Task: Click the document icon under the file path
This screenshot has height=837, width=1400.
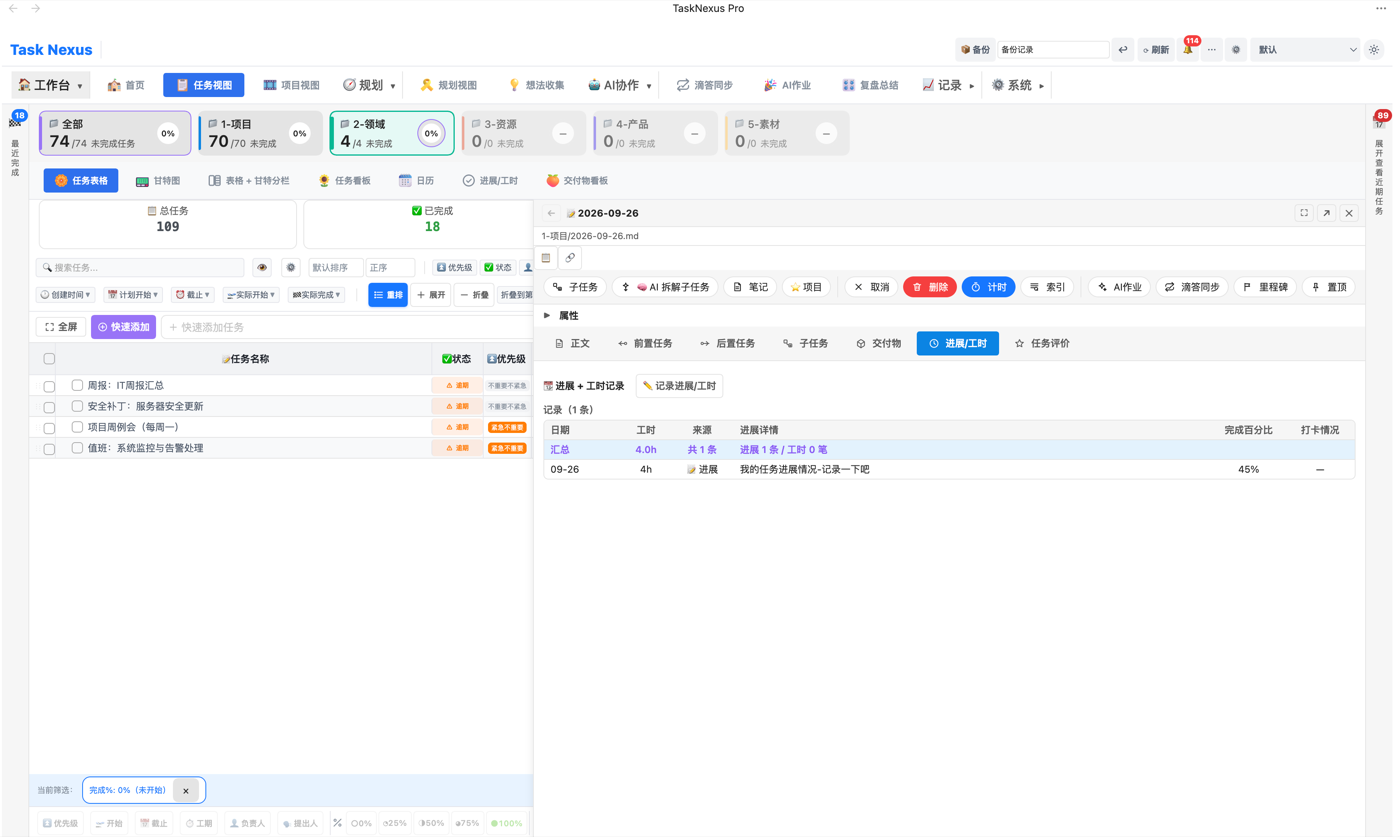Action: 546,258
